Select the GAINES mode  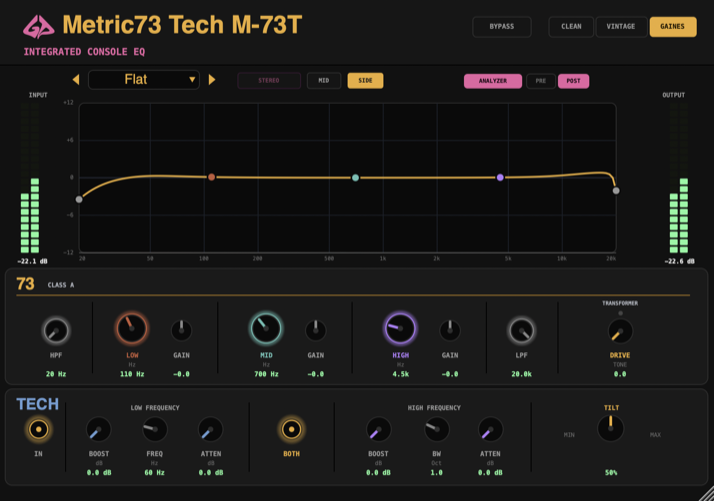coord(673,26)
